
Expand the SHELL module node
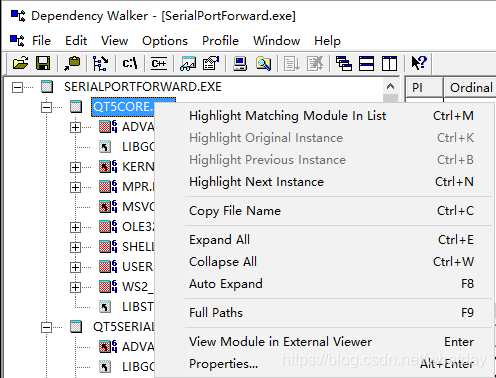tap(76, 247)
